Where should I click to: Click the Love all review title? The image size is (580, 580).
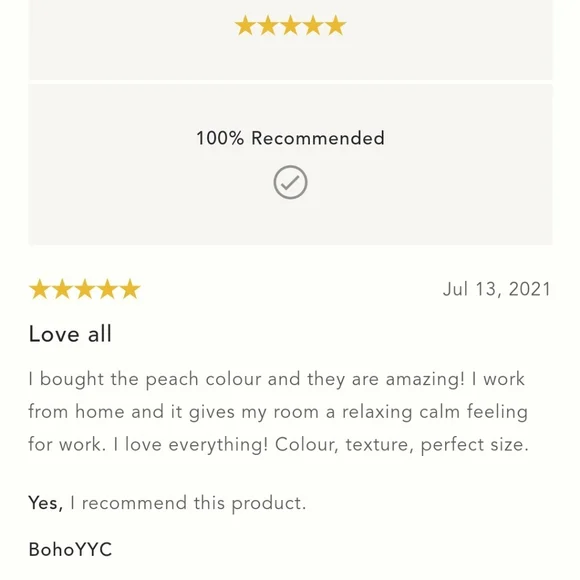point(70,334)
